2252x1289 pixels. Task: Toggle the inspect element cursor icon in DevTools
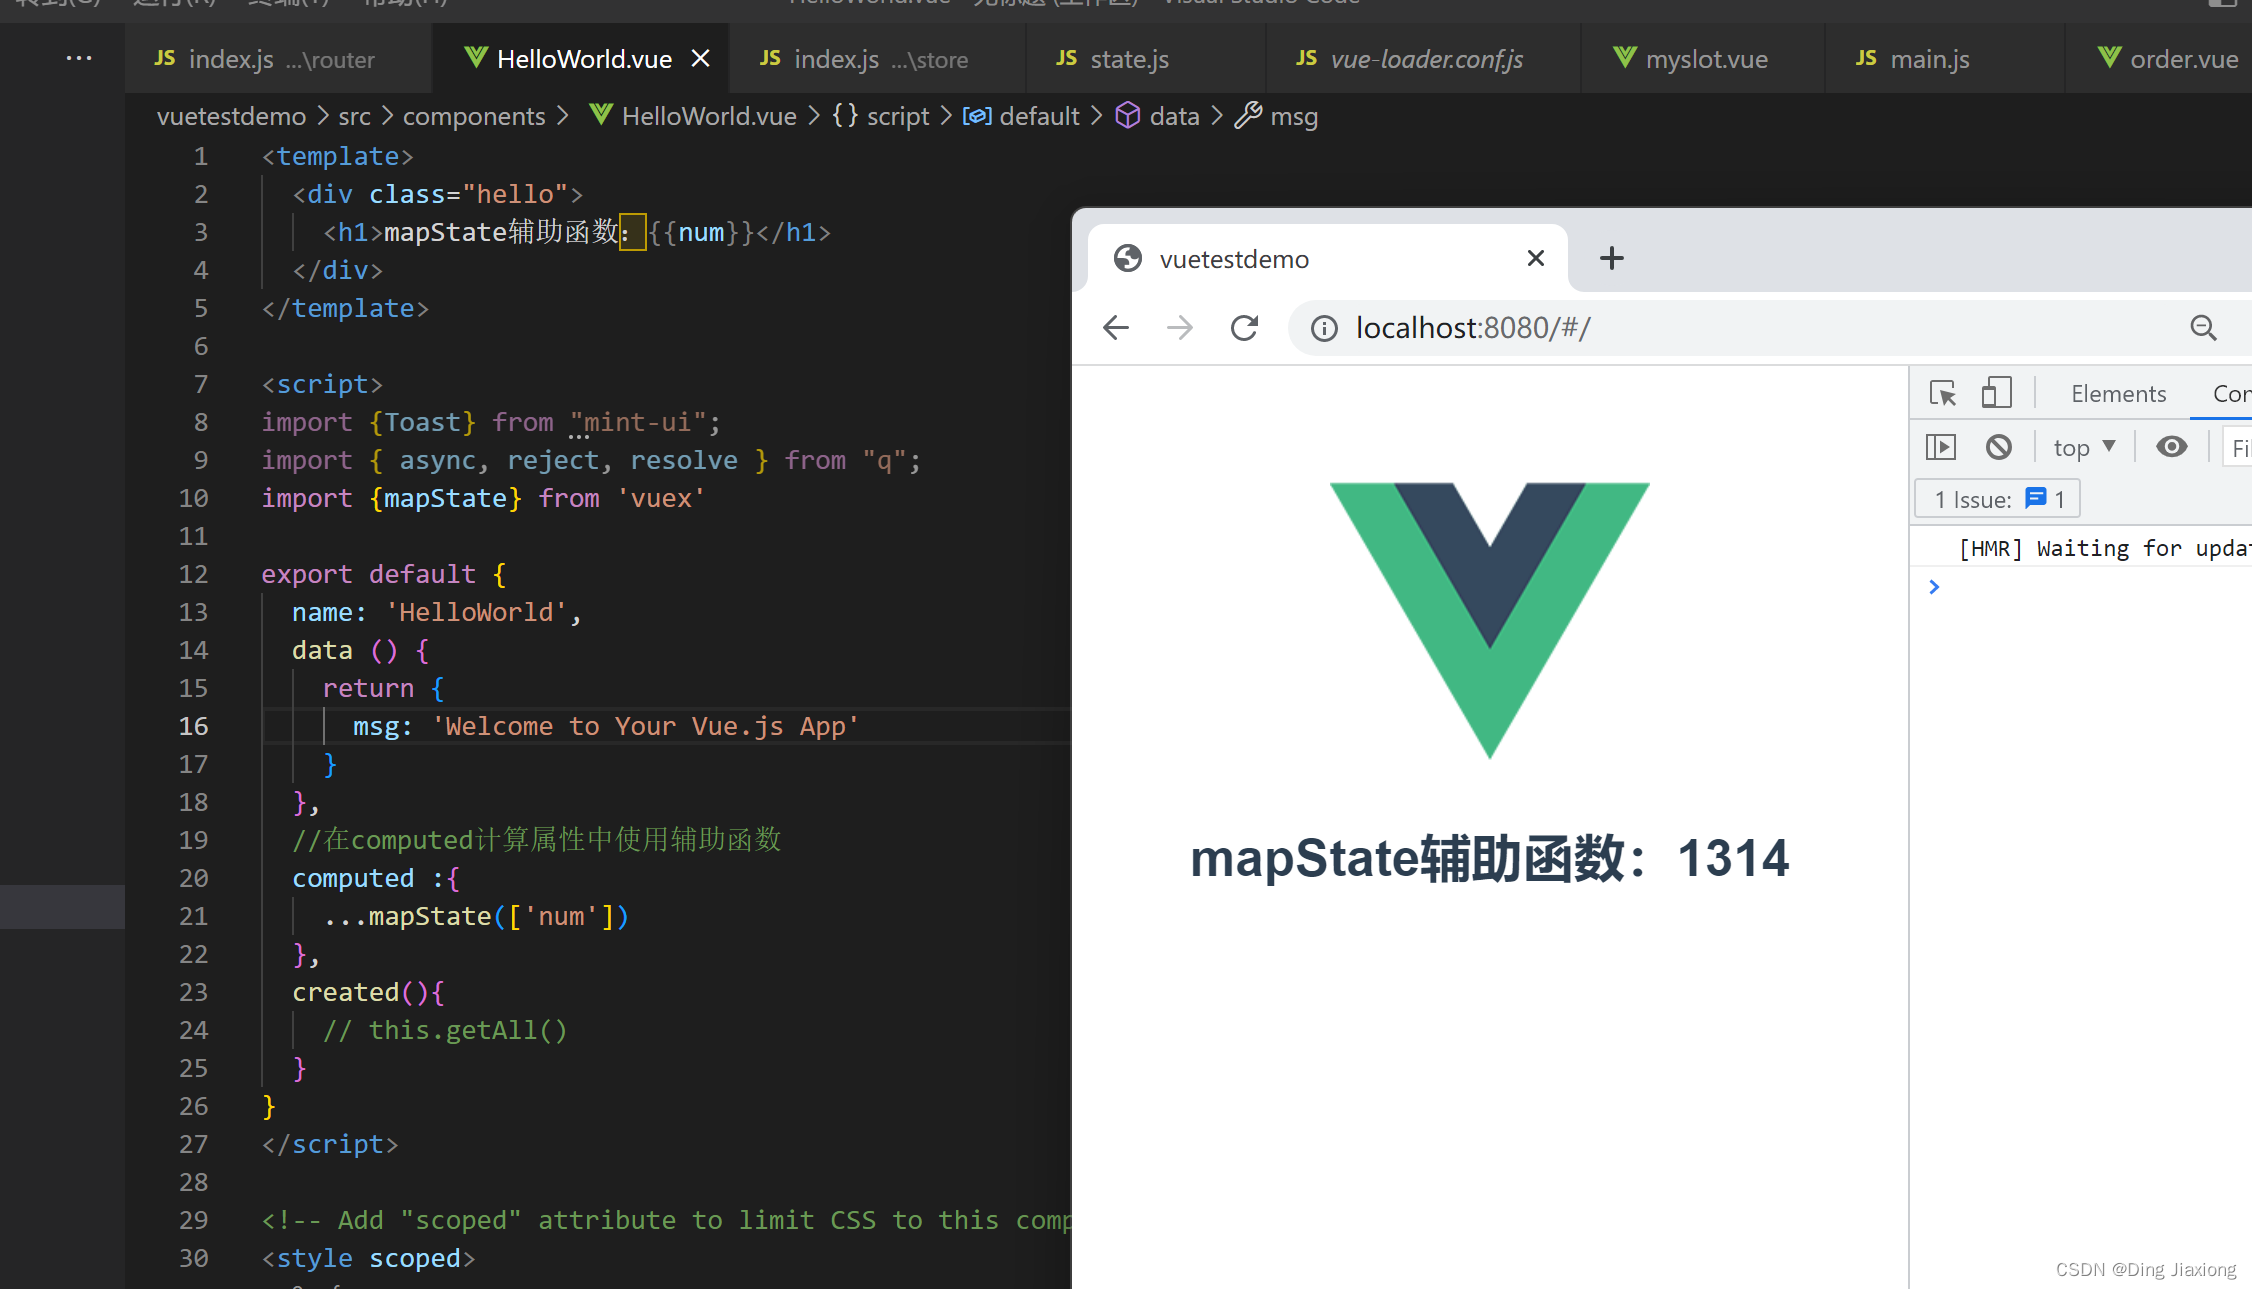click(x=1946, y=393)
